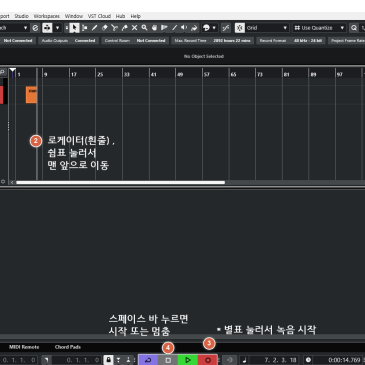This screenshot has width=365, height=365.
Task: Open the Chord Pads tab
Action: point(68,347)
